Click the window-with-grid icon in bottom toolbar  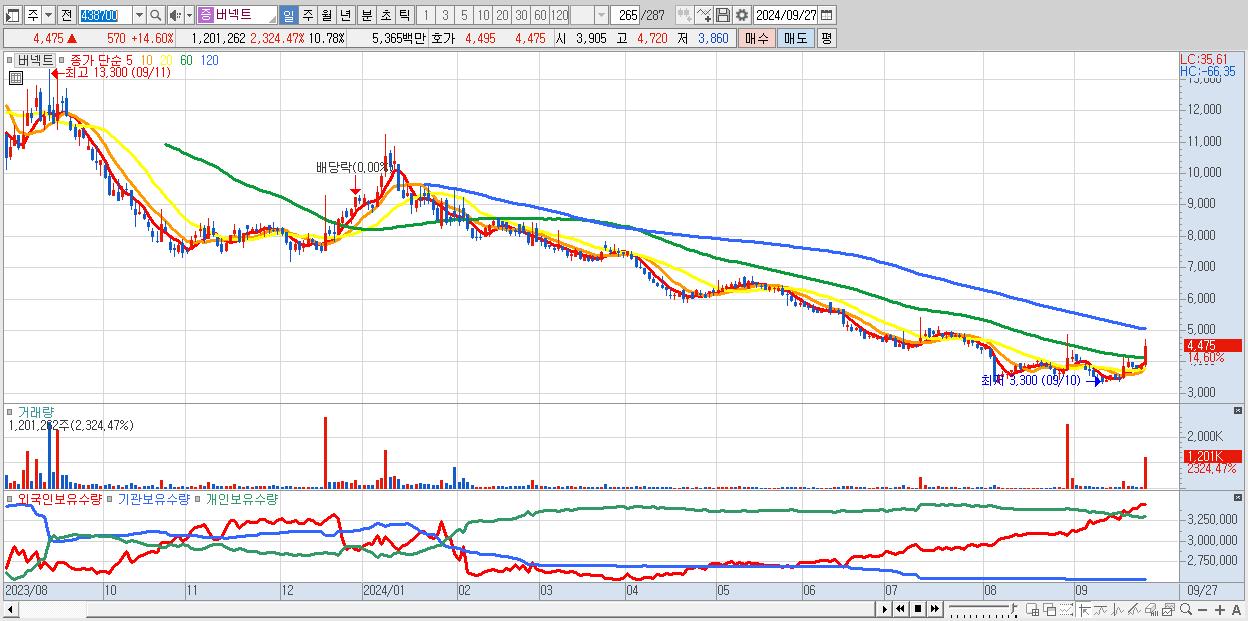(1032, 609)
